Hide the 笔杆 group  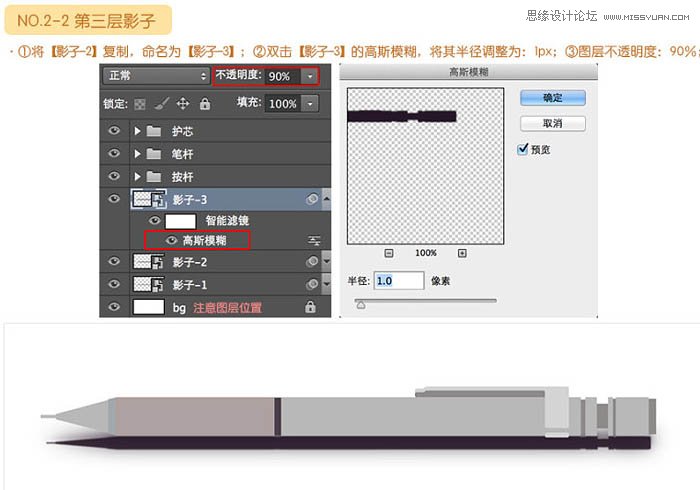(x=114, y=153)
